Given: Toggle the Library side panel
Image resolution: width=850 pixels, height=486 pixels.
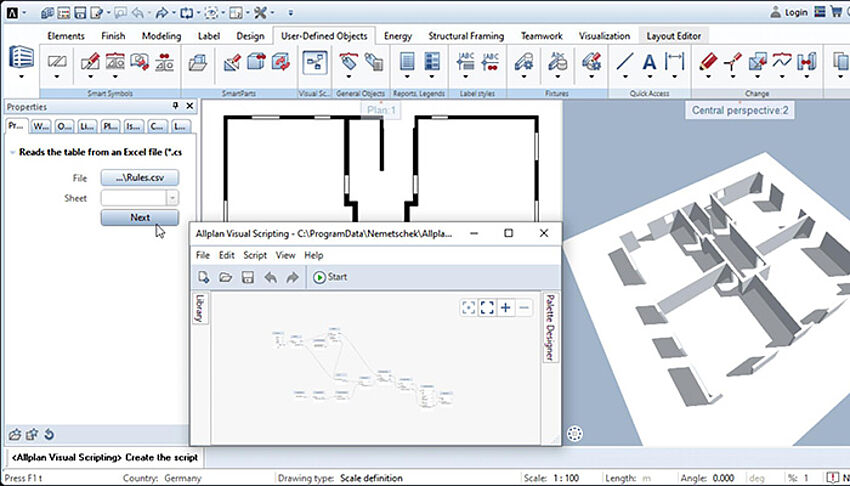Looking at the screenshot, I should coord(197,309).
